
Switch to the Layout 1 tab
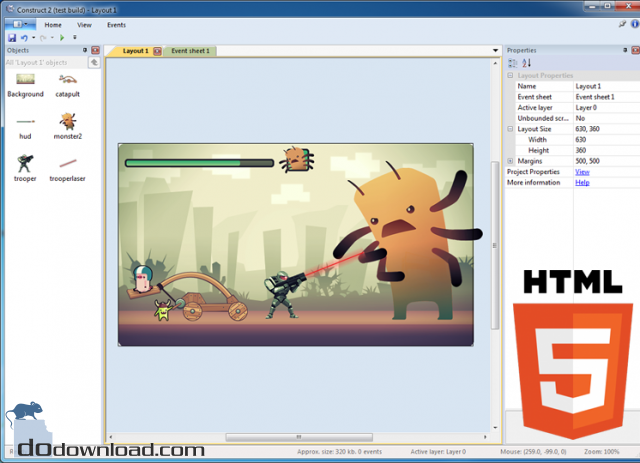[x=136, y=51]
